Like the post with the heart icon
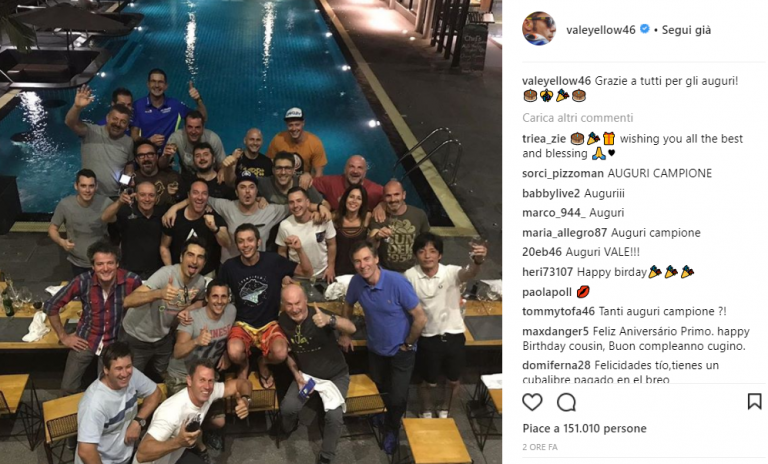 (532, 402)
